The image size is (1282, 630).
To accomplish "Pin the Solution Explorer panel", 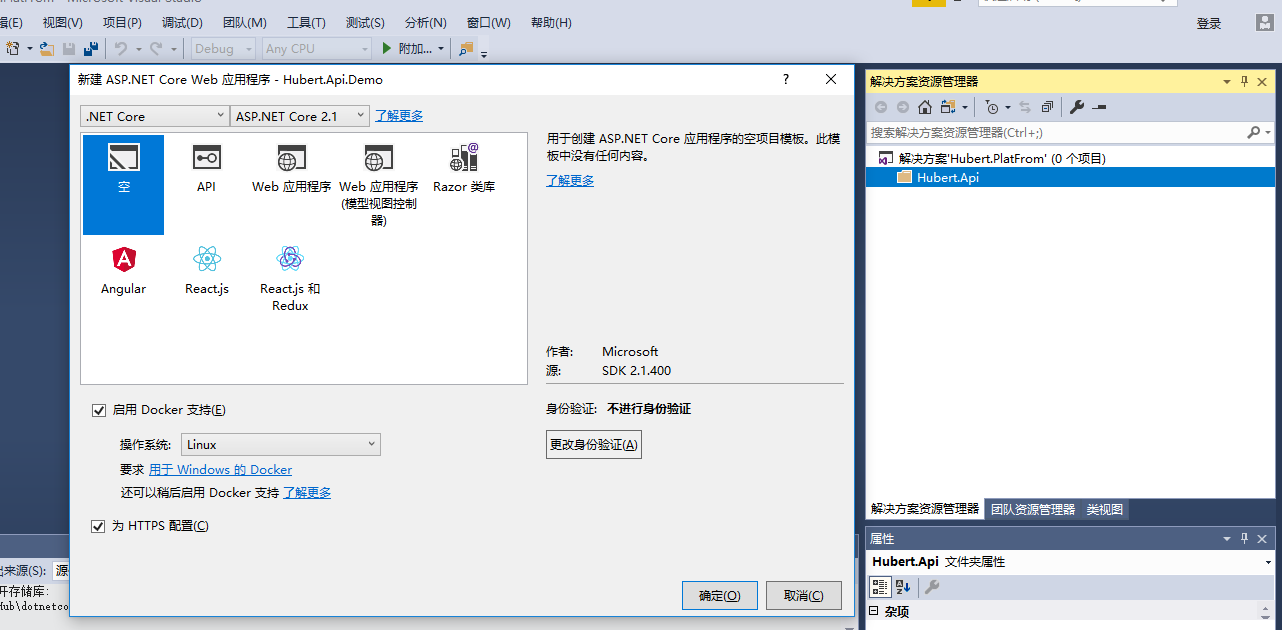I will click(1245, 81).
